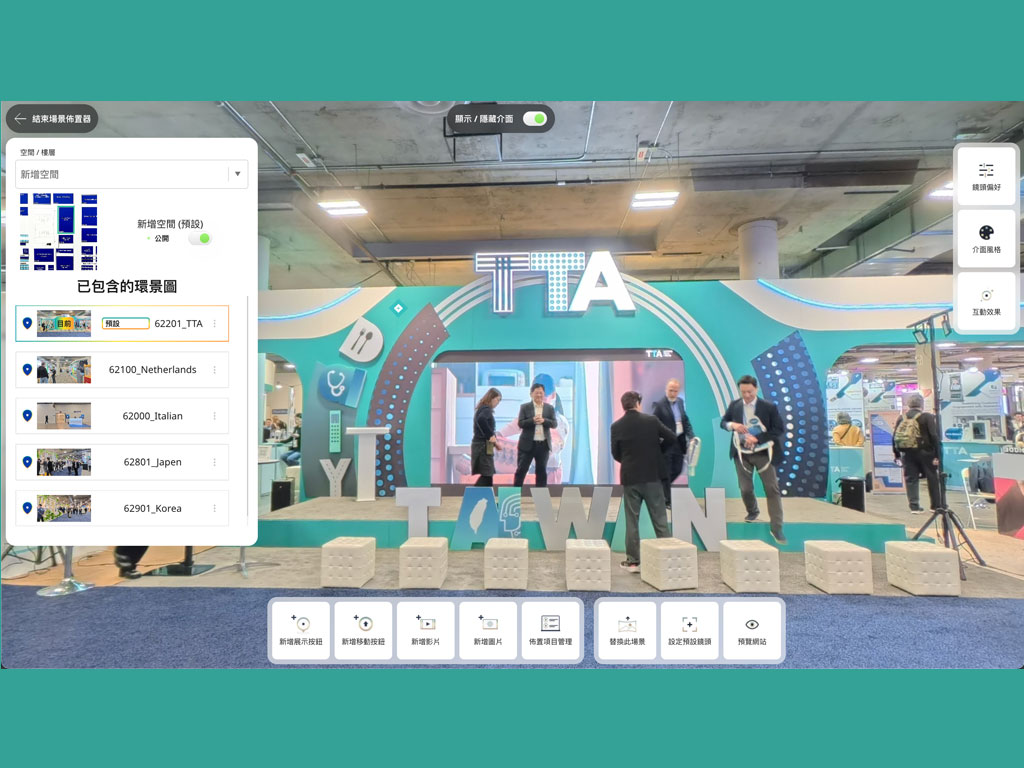1024x768 pixels.
Task: Click the 預設 default tag on 62201_TTA
Action: [x=125, y=323]
